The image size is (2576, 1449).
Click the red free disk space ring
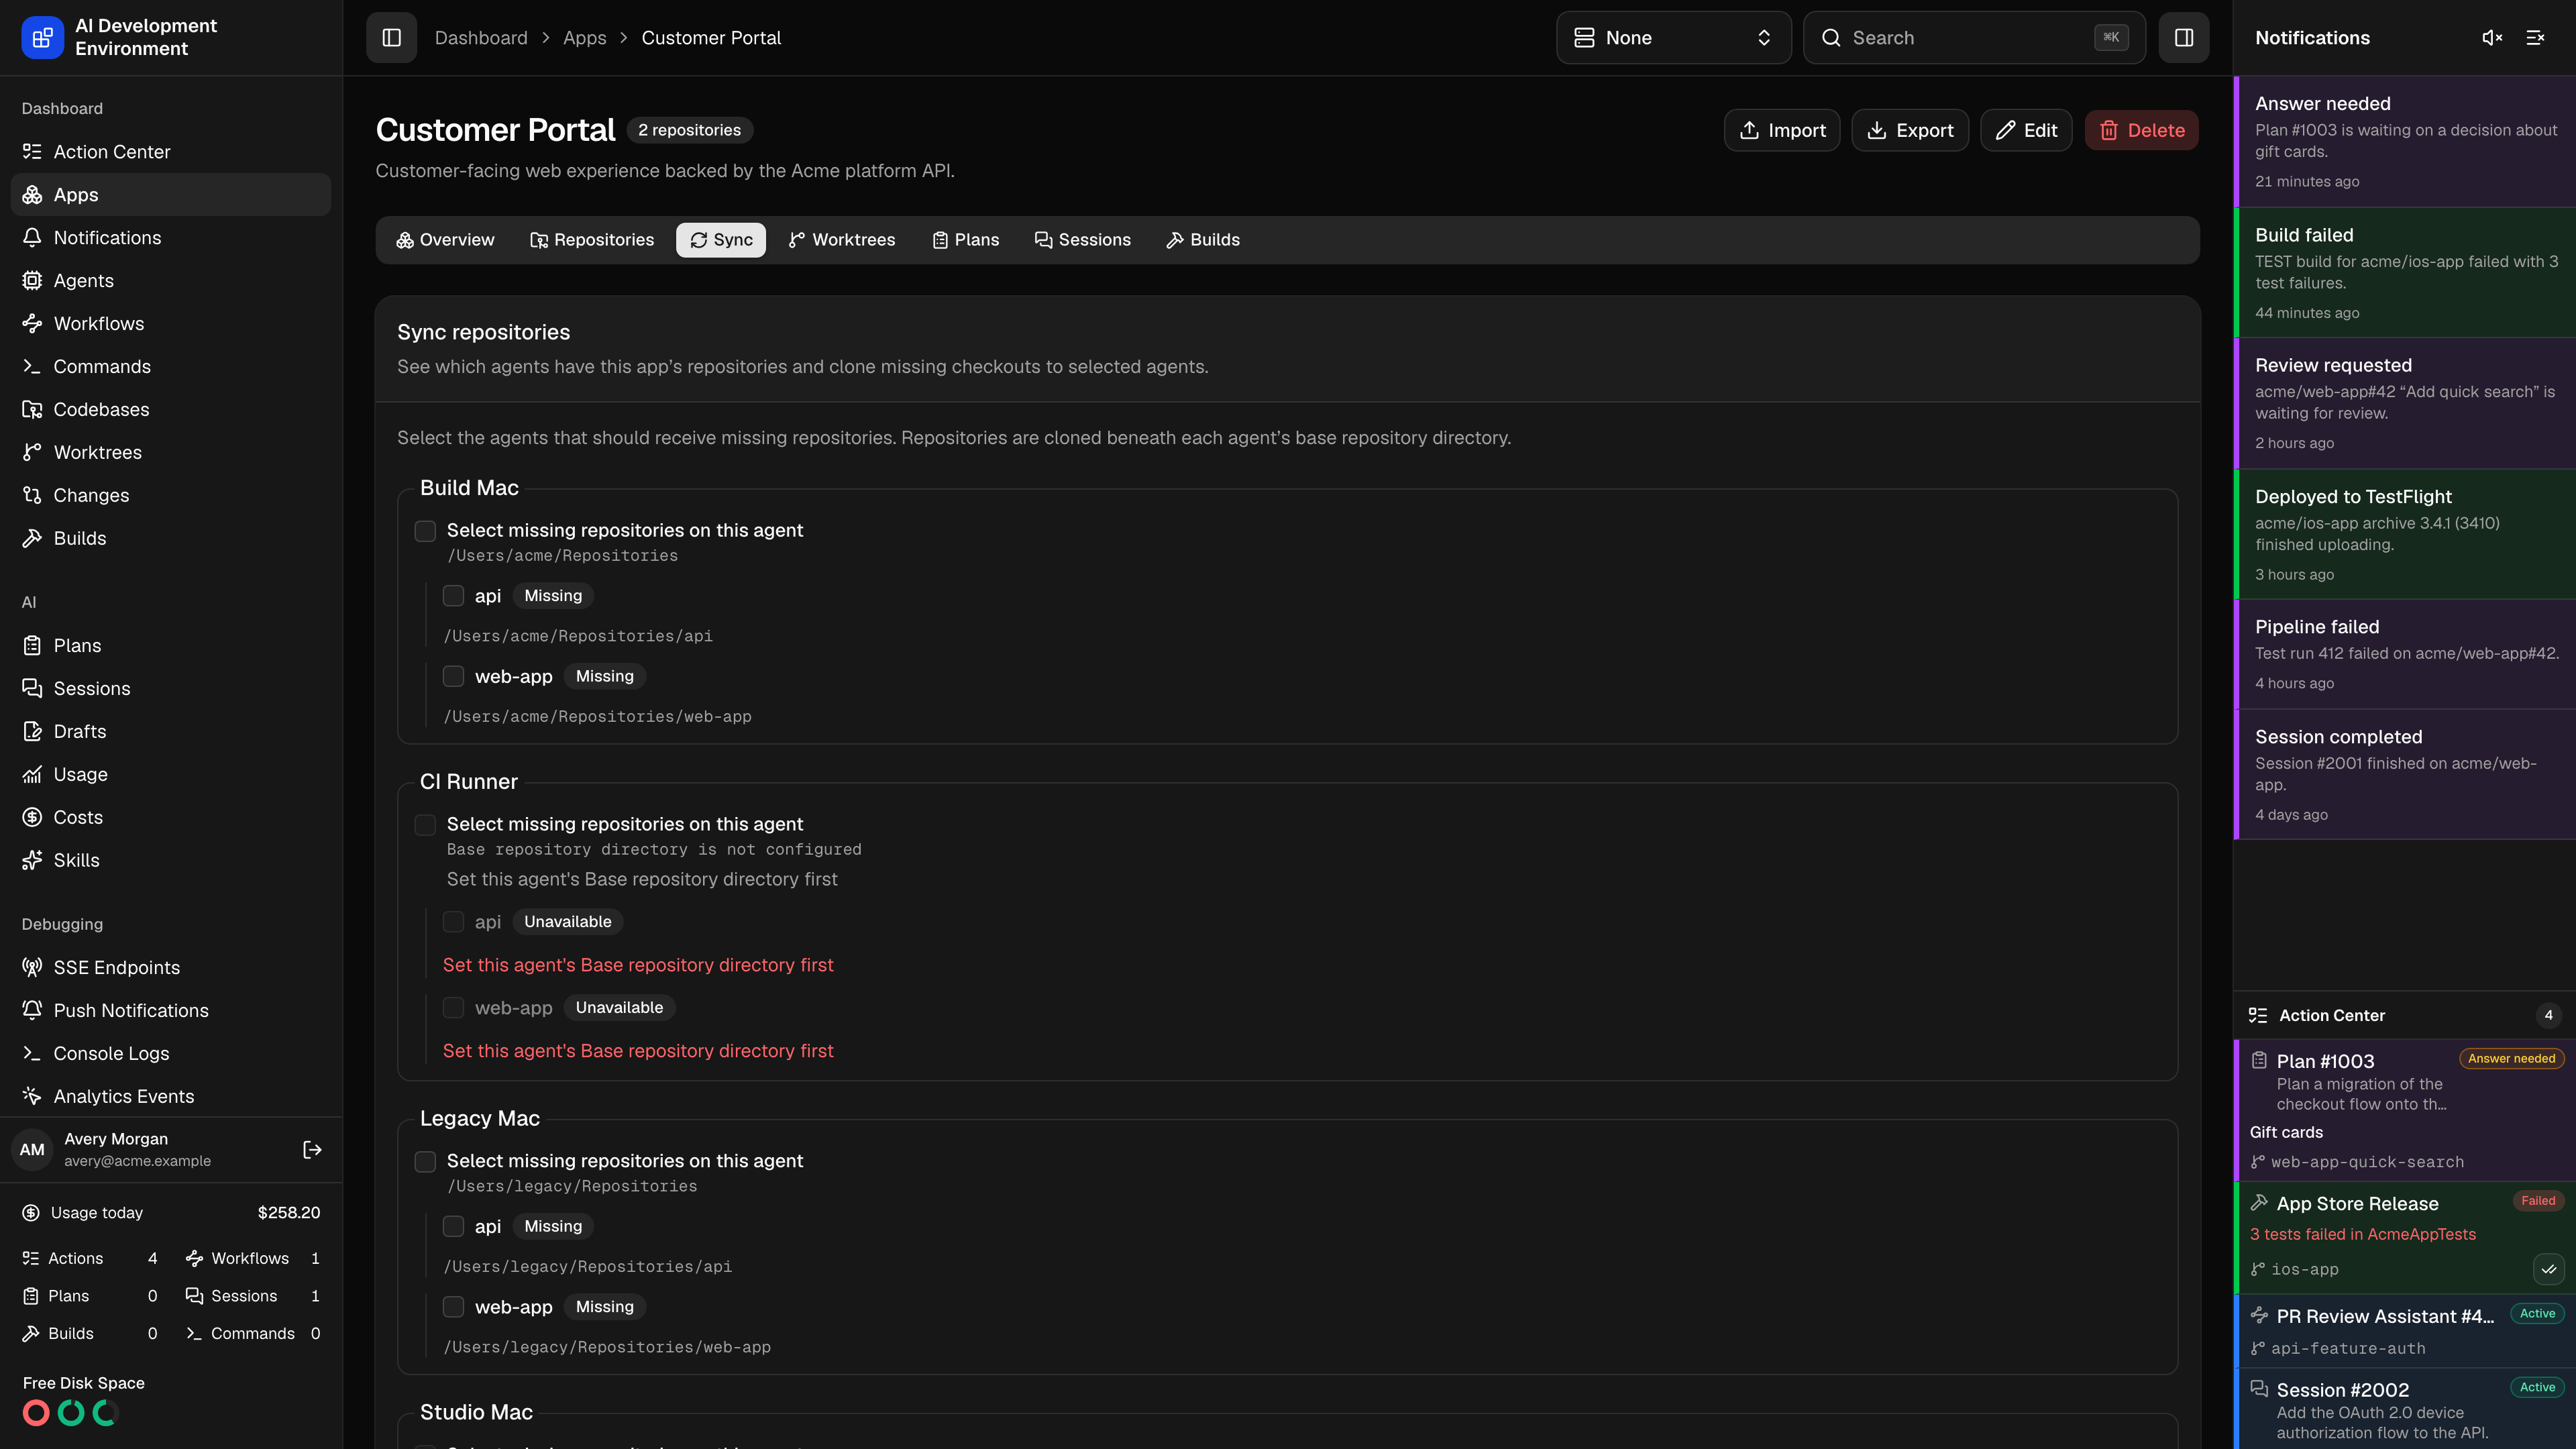tap(36, 1413)
